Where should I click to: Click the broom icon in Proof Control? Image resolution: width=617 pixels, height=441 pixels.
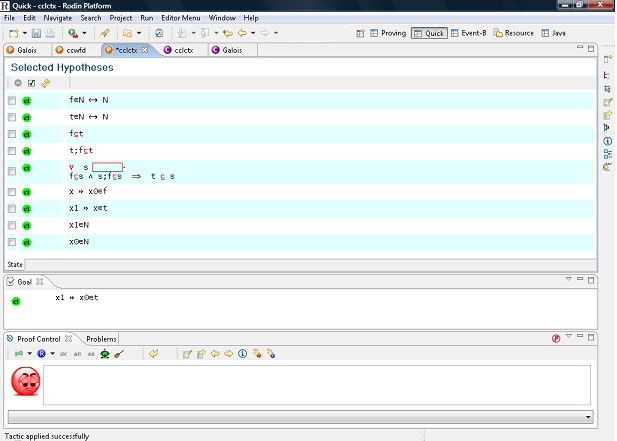click(x=119, y=353)
